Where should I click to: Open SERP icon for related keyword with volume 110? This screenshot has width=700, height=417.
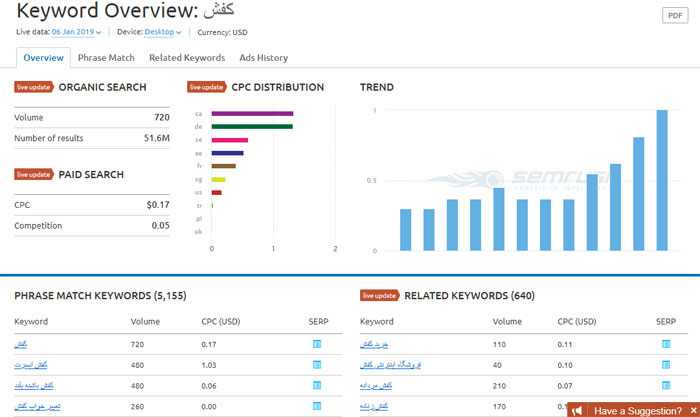point(666,344)
